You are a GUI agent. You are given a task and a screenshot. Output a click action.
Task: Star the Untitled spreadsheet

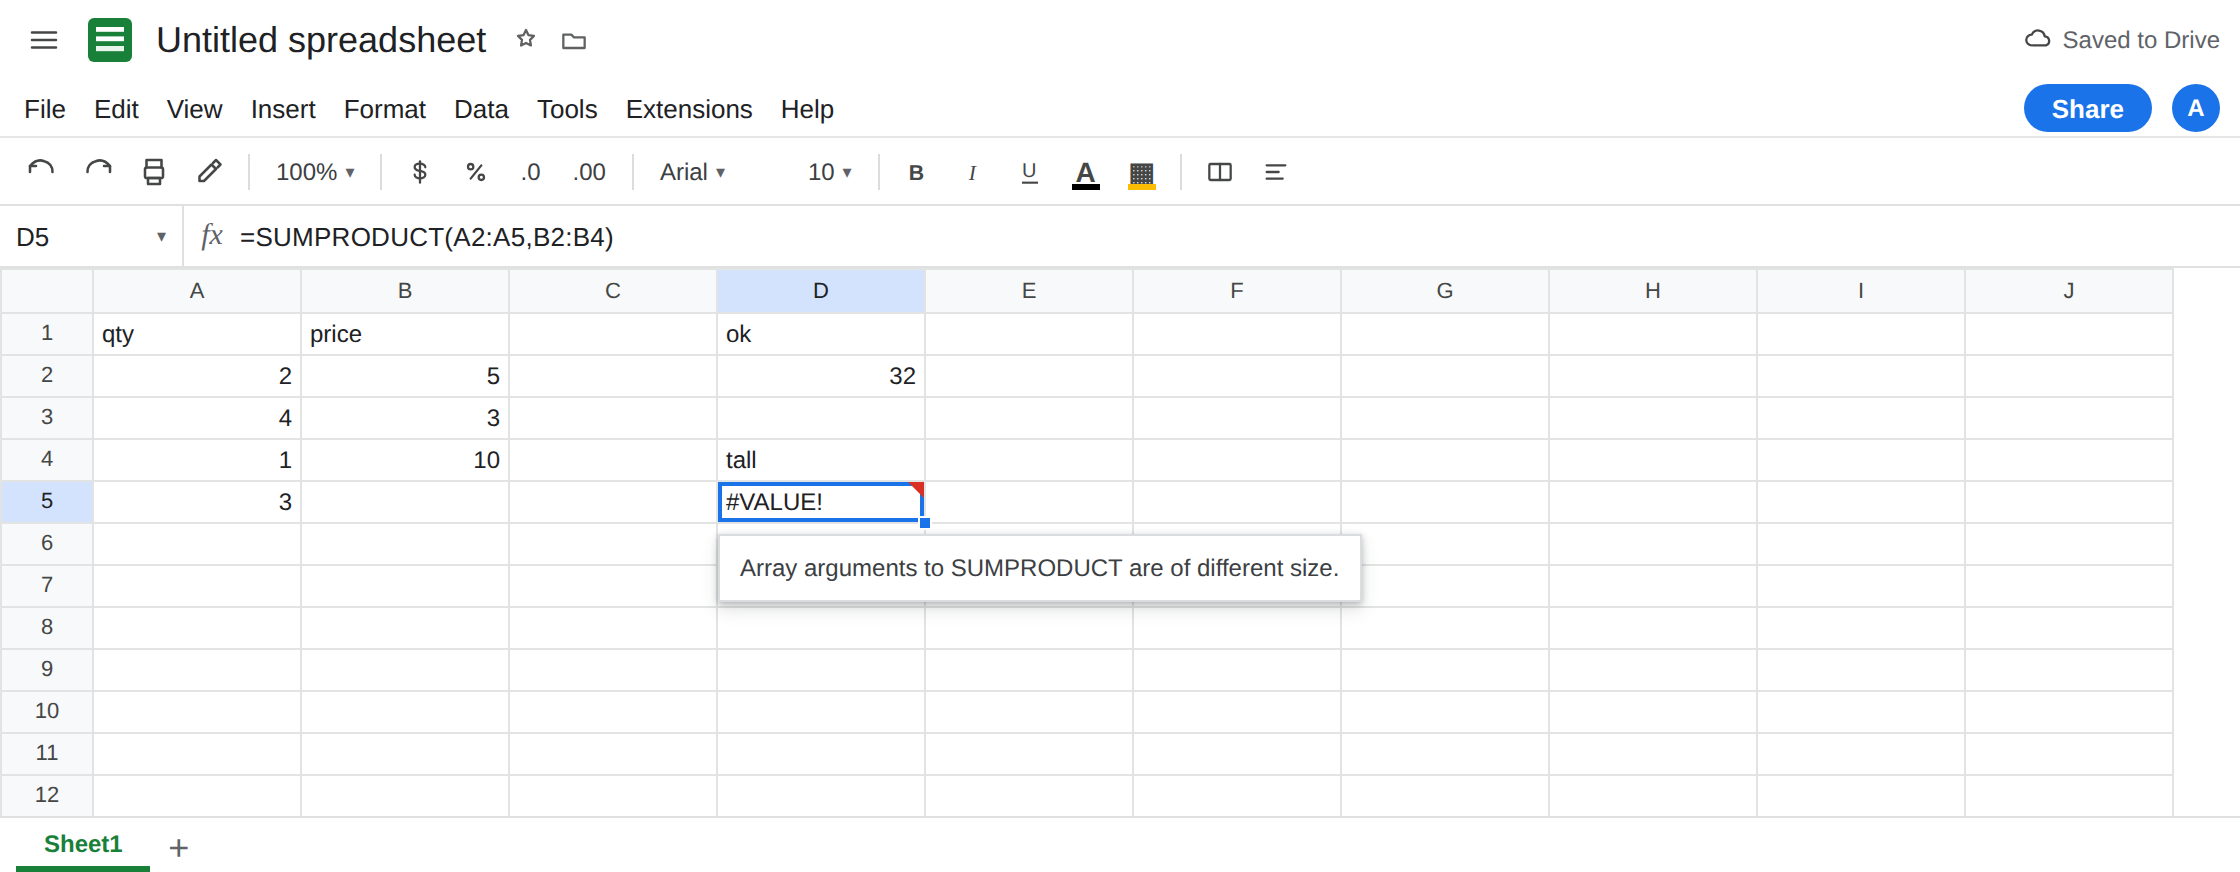(x=526, y=39)
